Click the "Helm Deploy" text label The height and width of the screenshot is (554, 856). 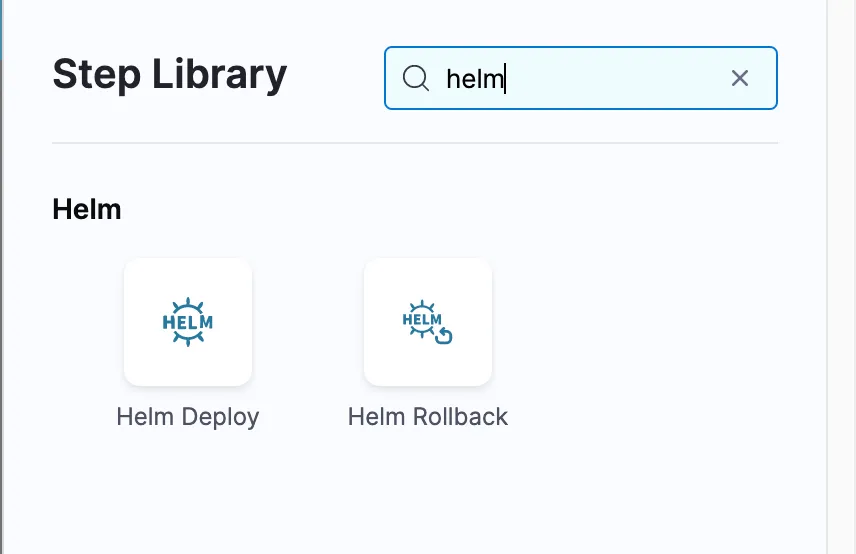click(x=188, y=416)
